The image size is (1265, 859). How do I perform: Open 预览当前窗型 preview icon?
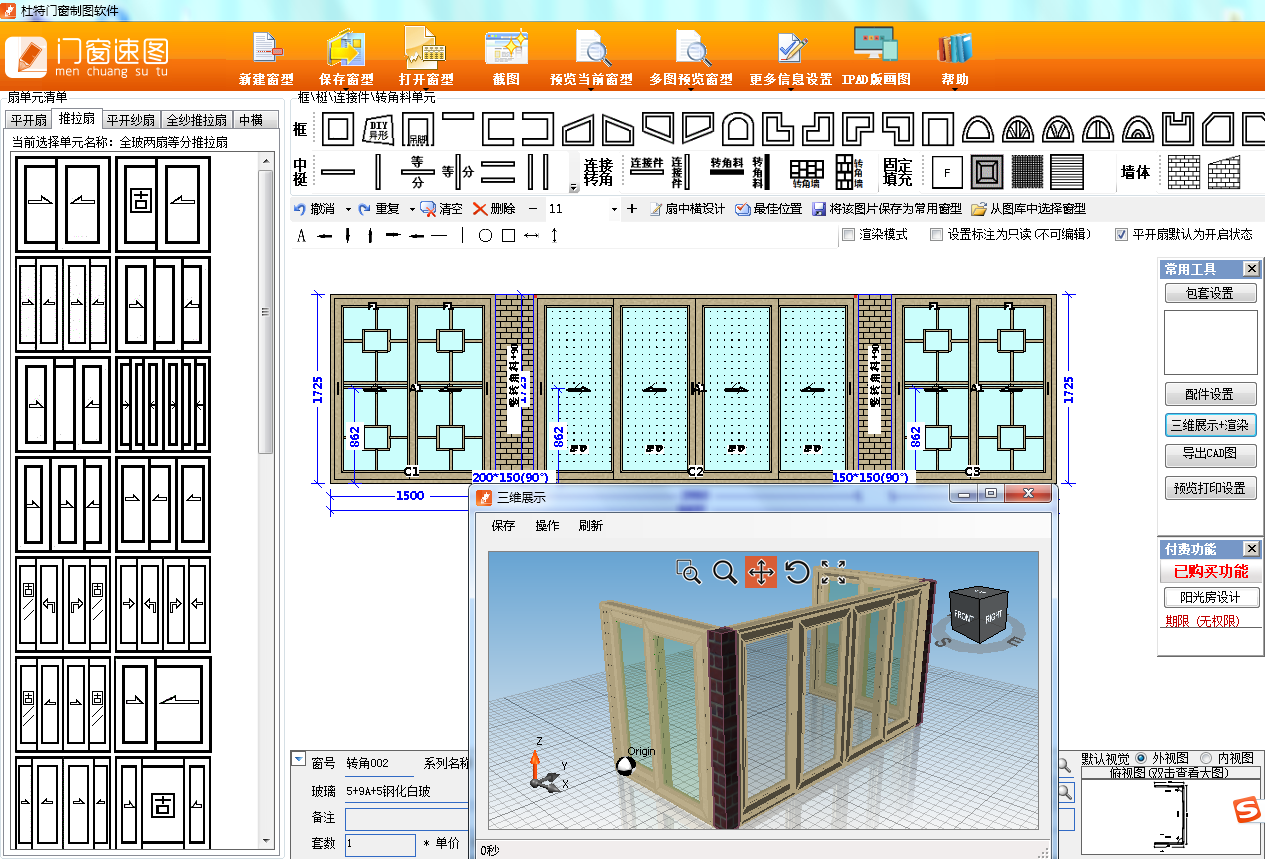[x=592, y=48]
